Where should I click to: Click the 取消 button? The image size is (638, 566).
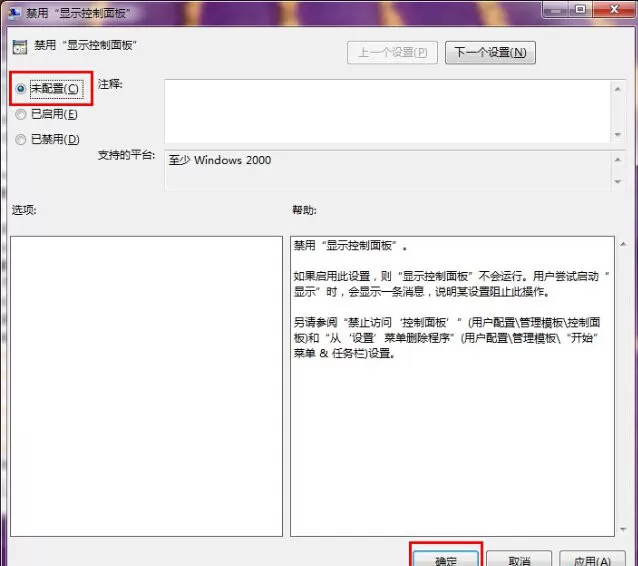click(519, 559)
